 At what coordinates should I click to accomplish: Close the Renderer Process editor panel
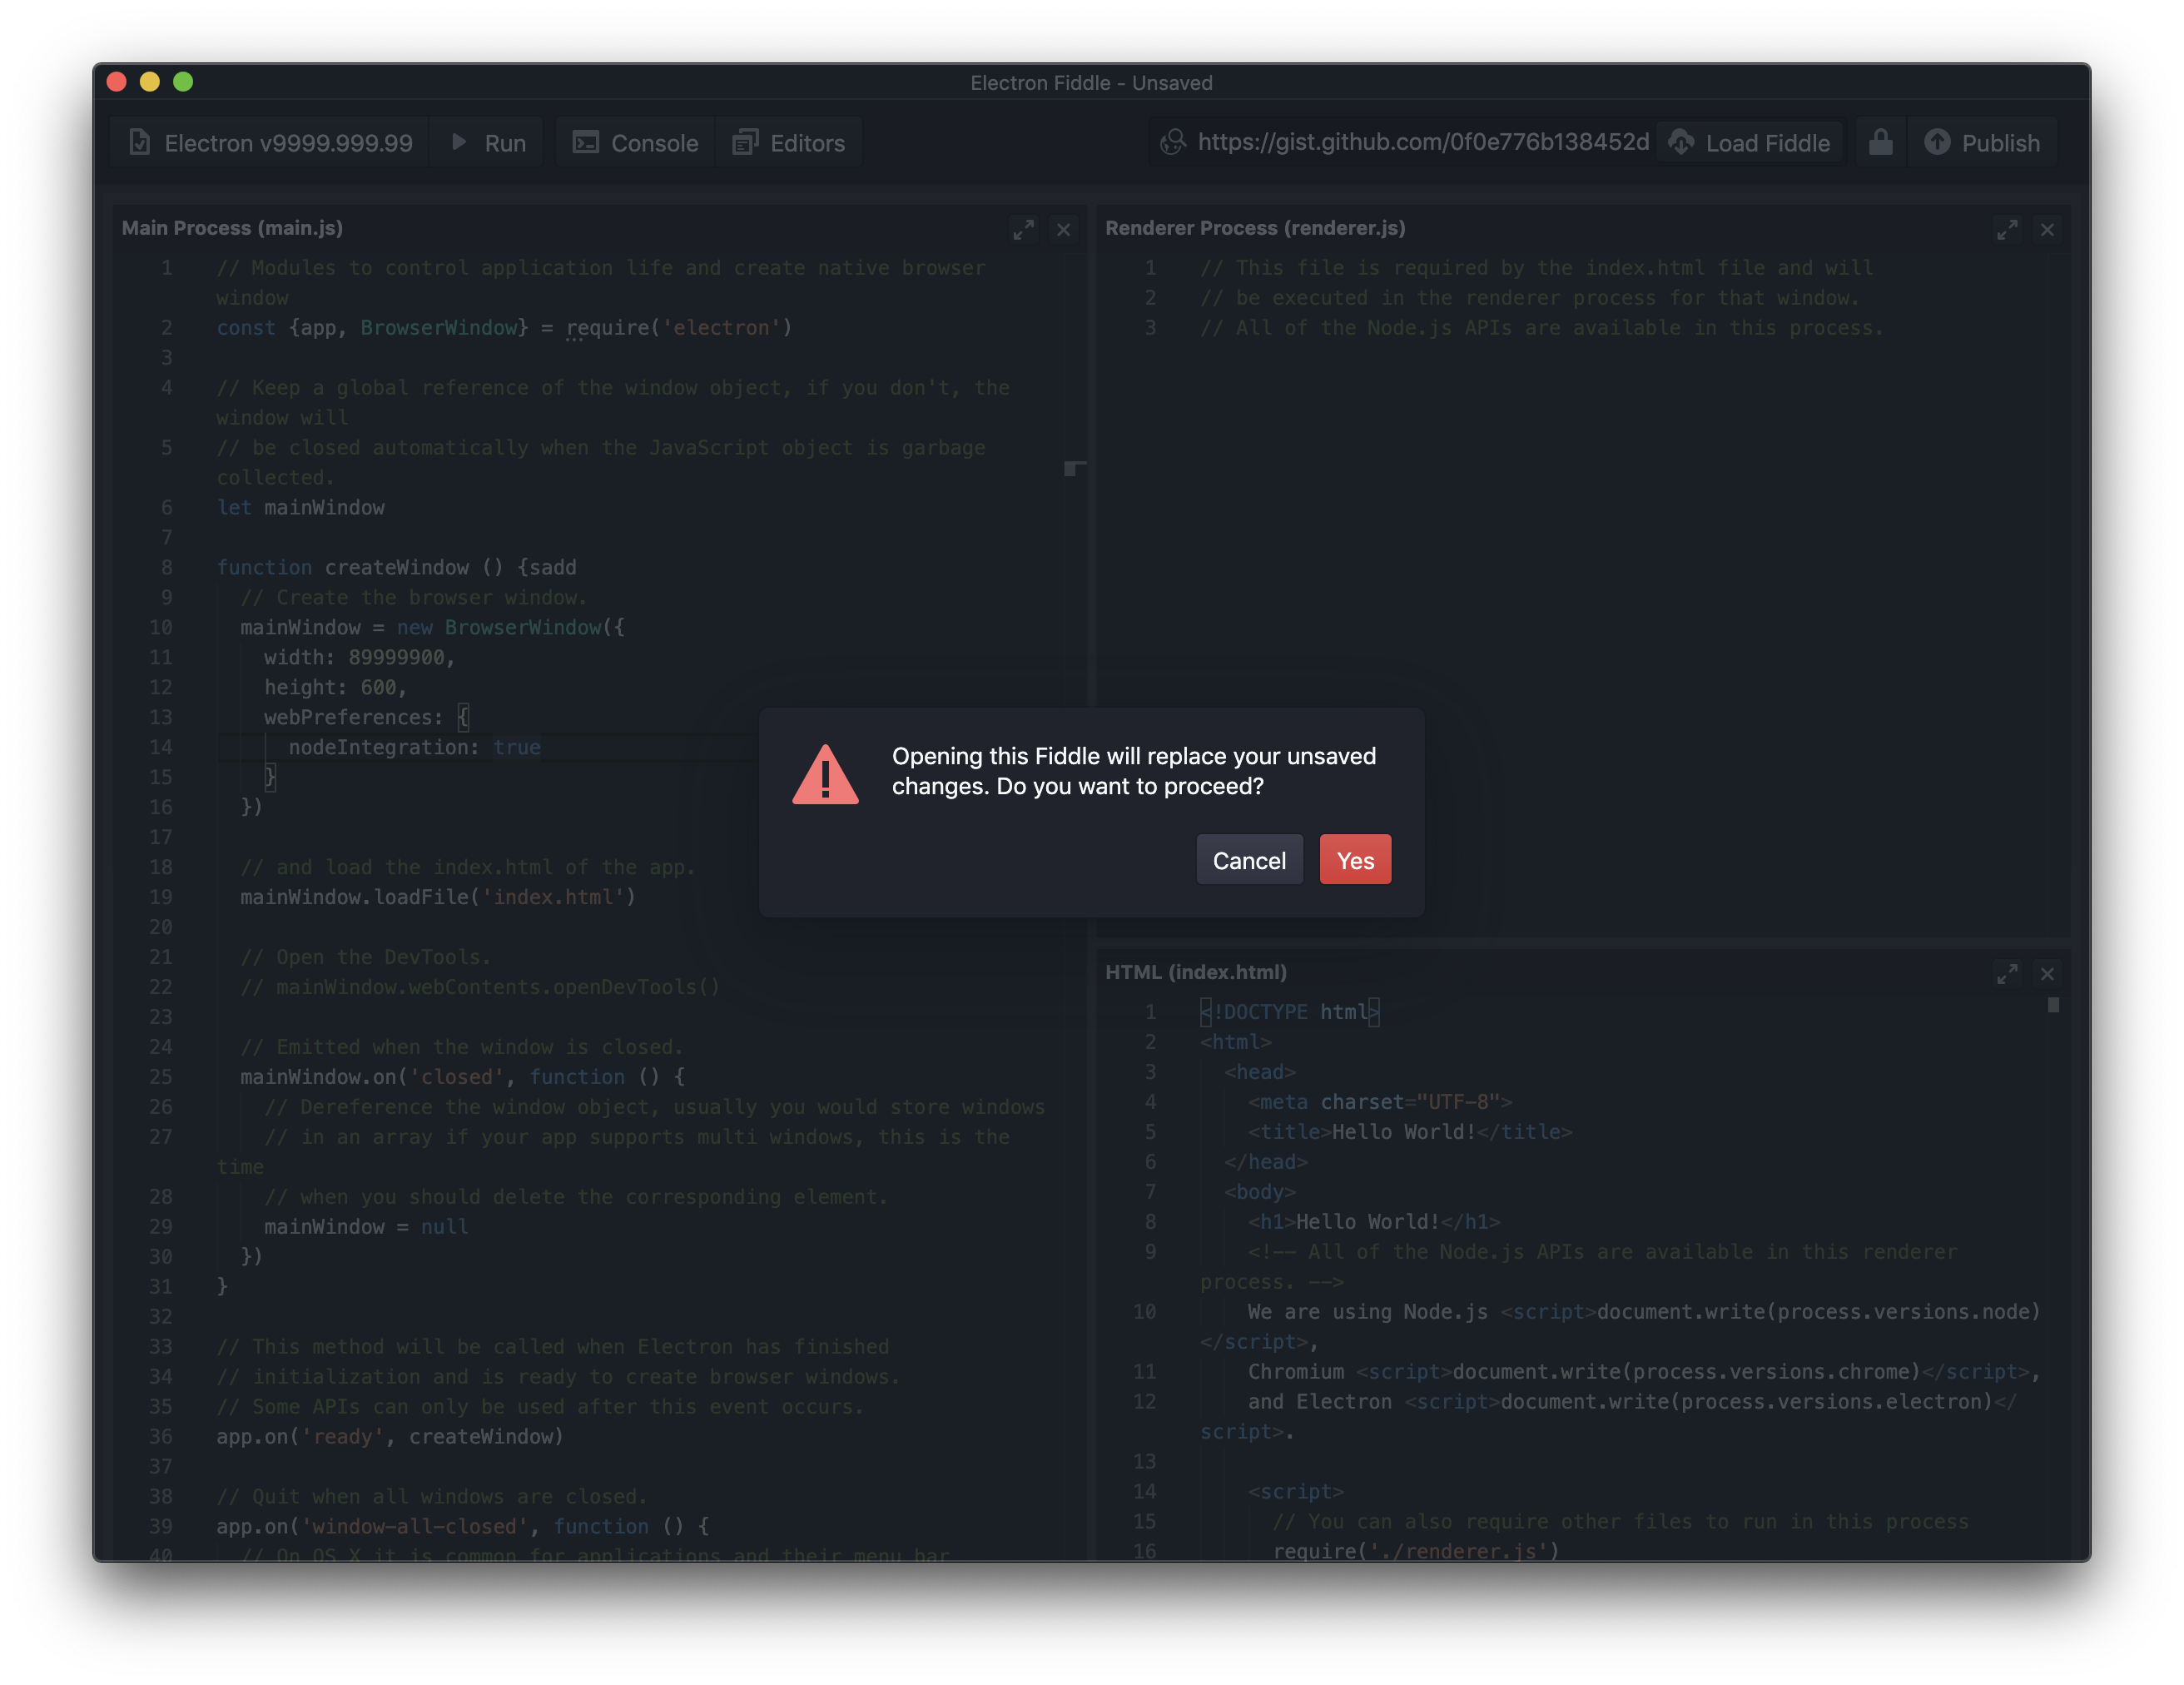[2047, 230]
